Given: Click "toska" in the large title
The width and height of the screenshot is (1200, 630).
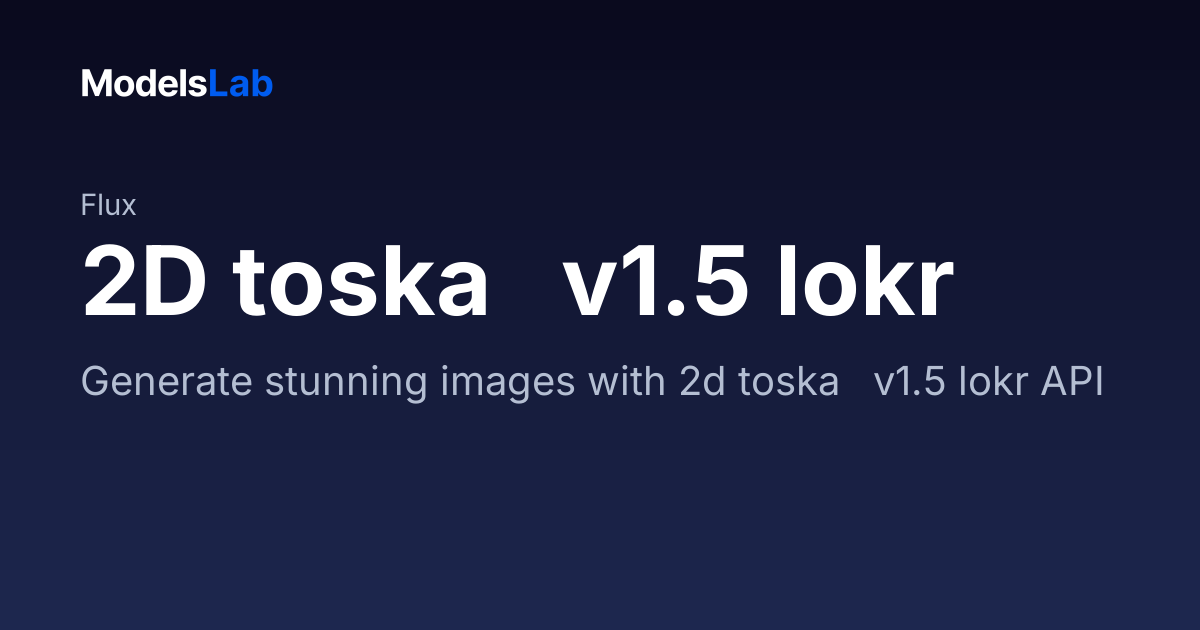Looking at the screenshot, I should point(361,281).
